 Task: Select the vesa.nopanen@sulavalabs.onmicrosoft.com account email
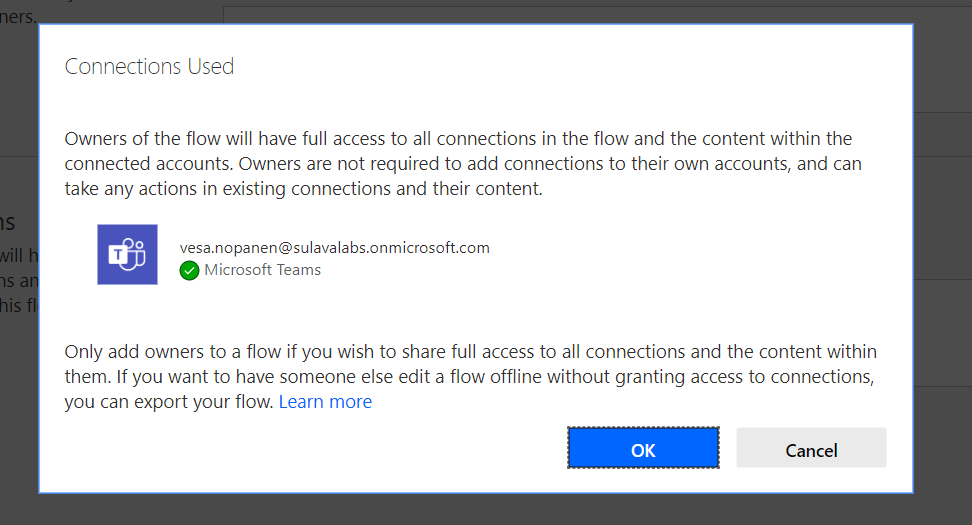334,248
